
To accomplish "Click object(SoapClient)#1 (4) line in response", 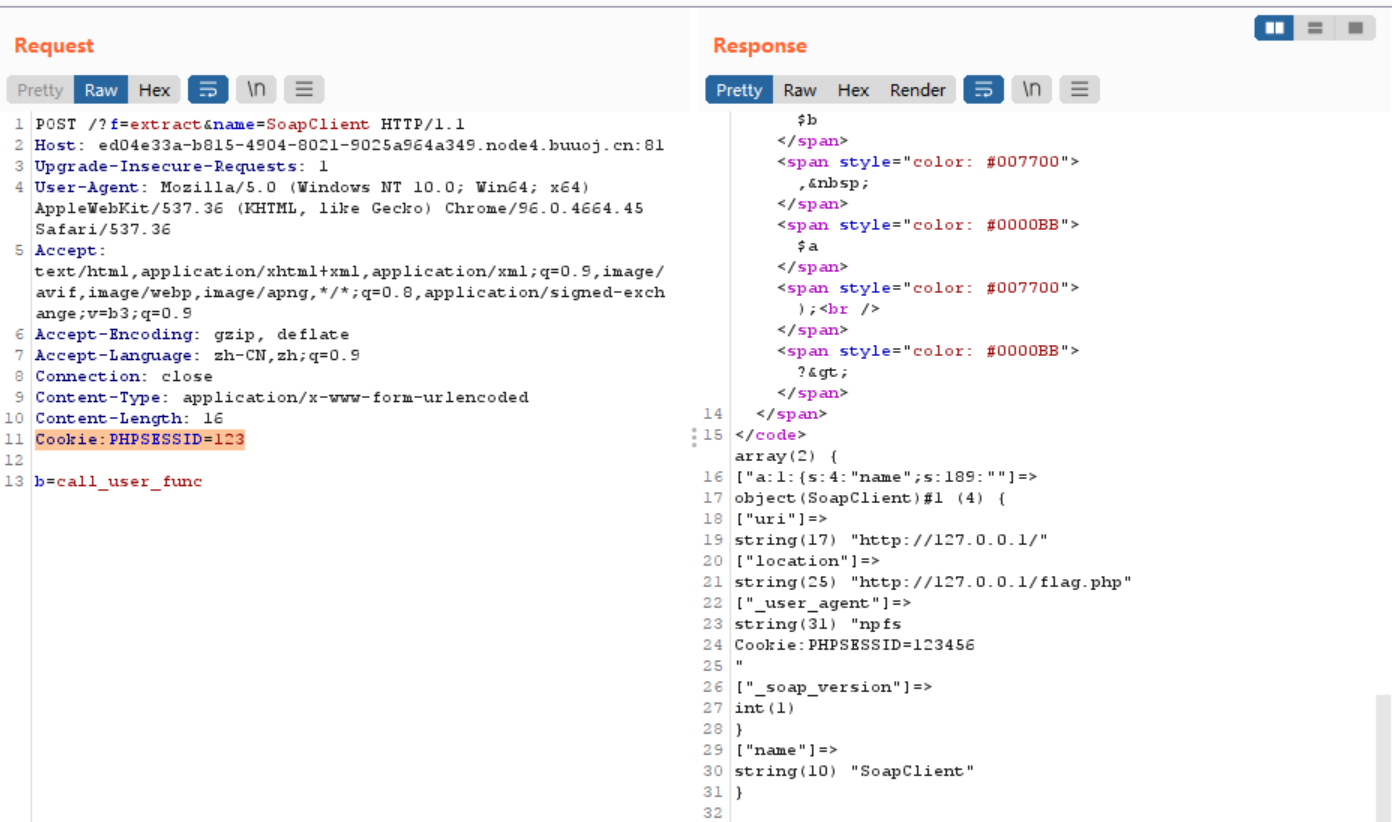I will 870,498.
